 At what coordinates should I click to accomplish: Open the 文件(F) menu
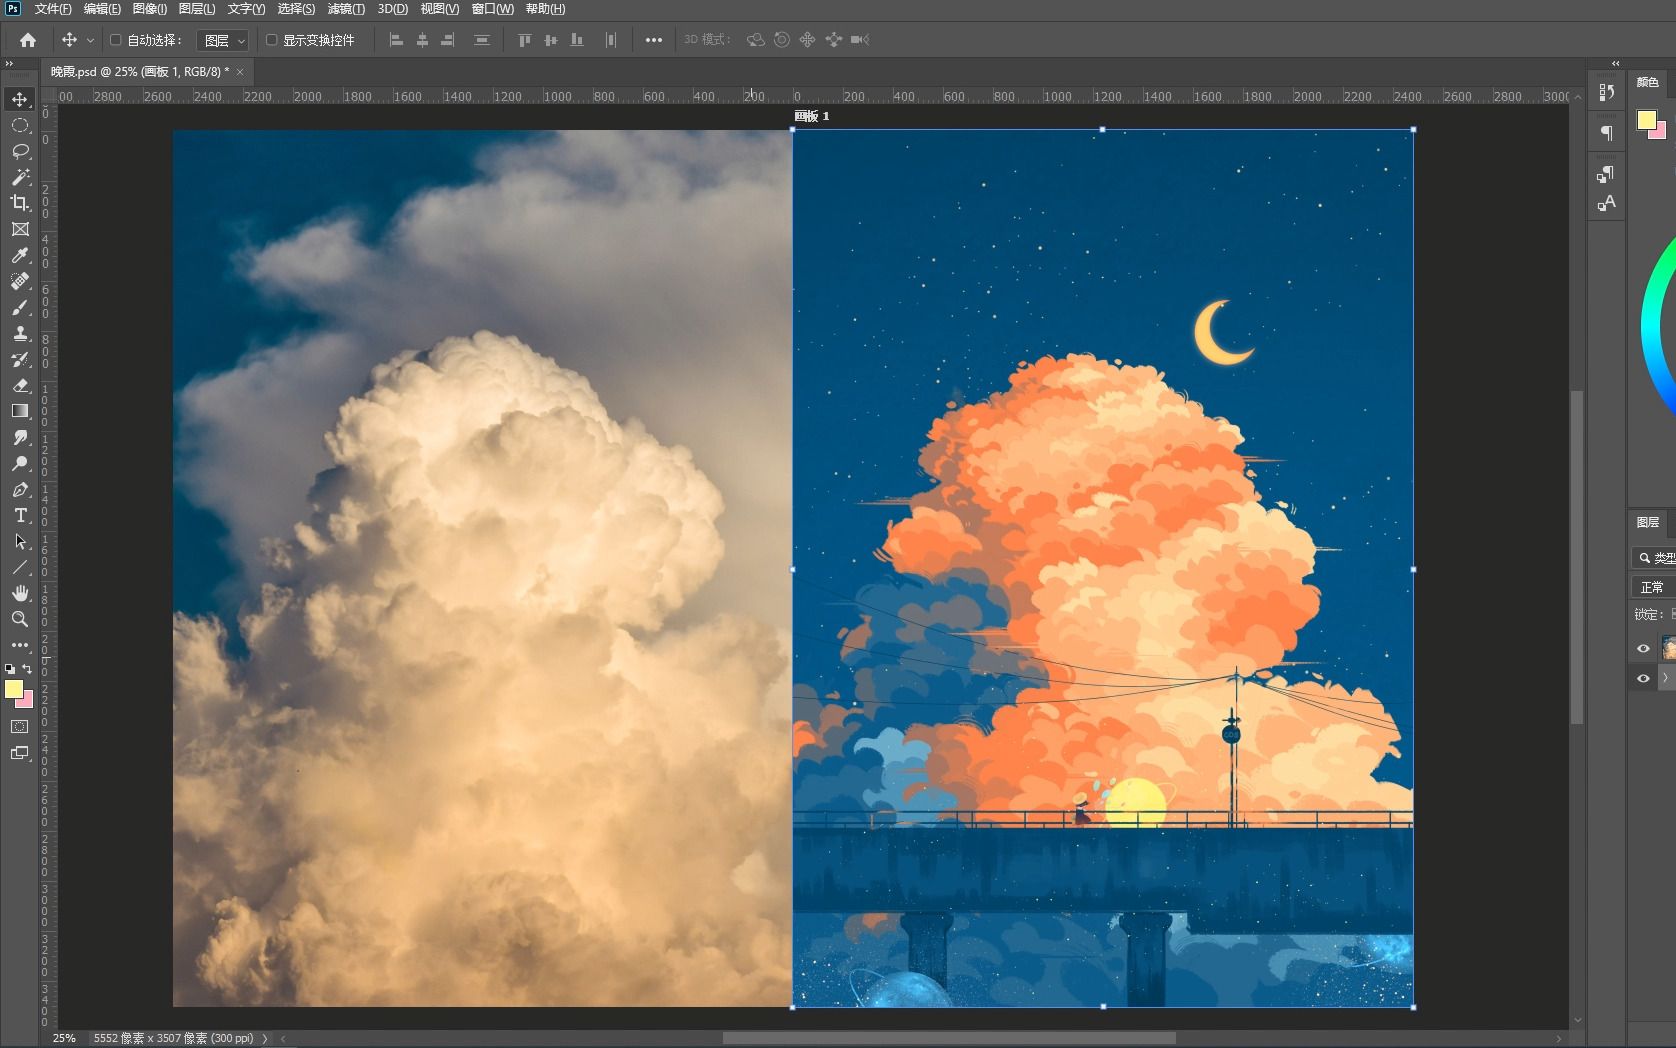pyautogui.click(x=53, y=9)
